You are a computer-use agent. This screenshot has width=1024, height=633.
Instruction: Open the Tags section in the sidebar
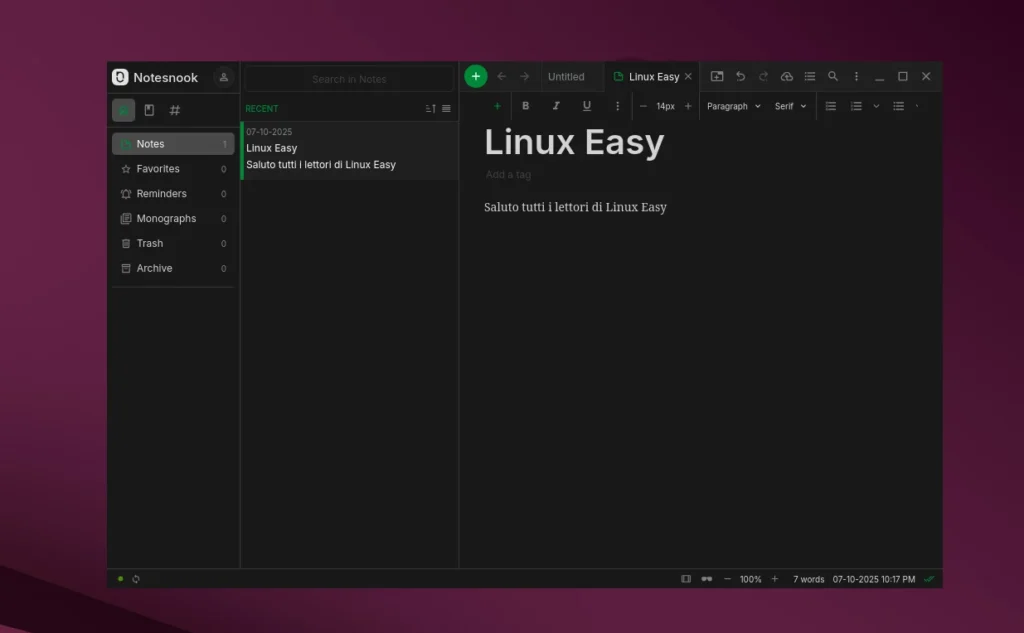tap(178, 110)
